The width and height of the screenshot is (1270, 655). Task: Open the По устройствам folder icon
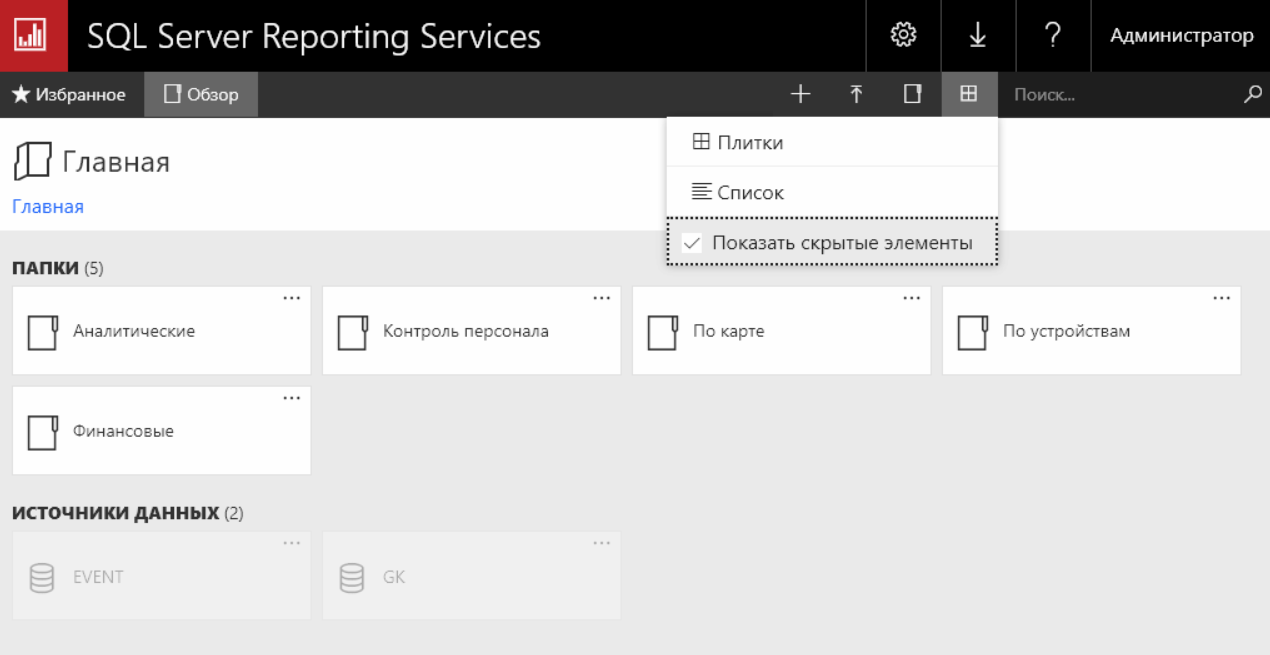(x=972, y=333)
